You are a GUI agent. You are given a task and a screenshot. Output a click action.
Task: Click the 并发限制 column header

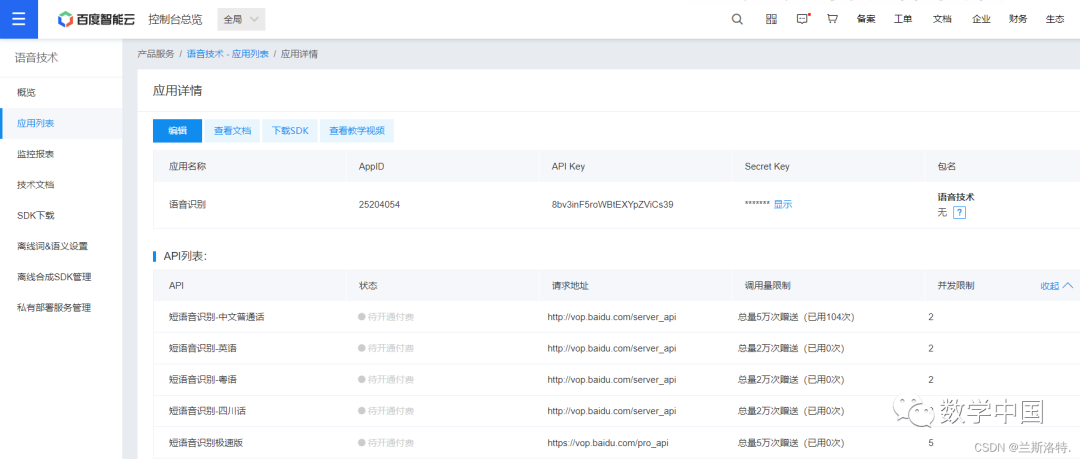coord(956,285)
